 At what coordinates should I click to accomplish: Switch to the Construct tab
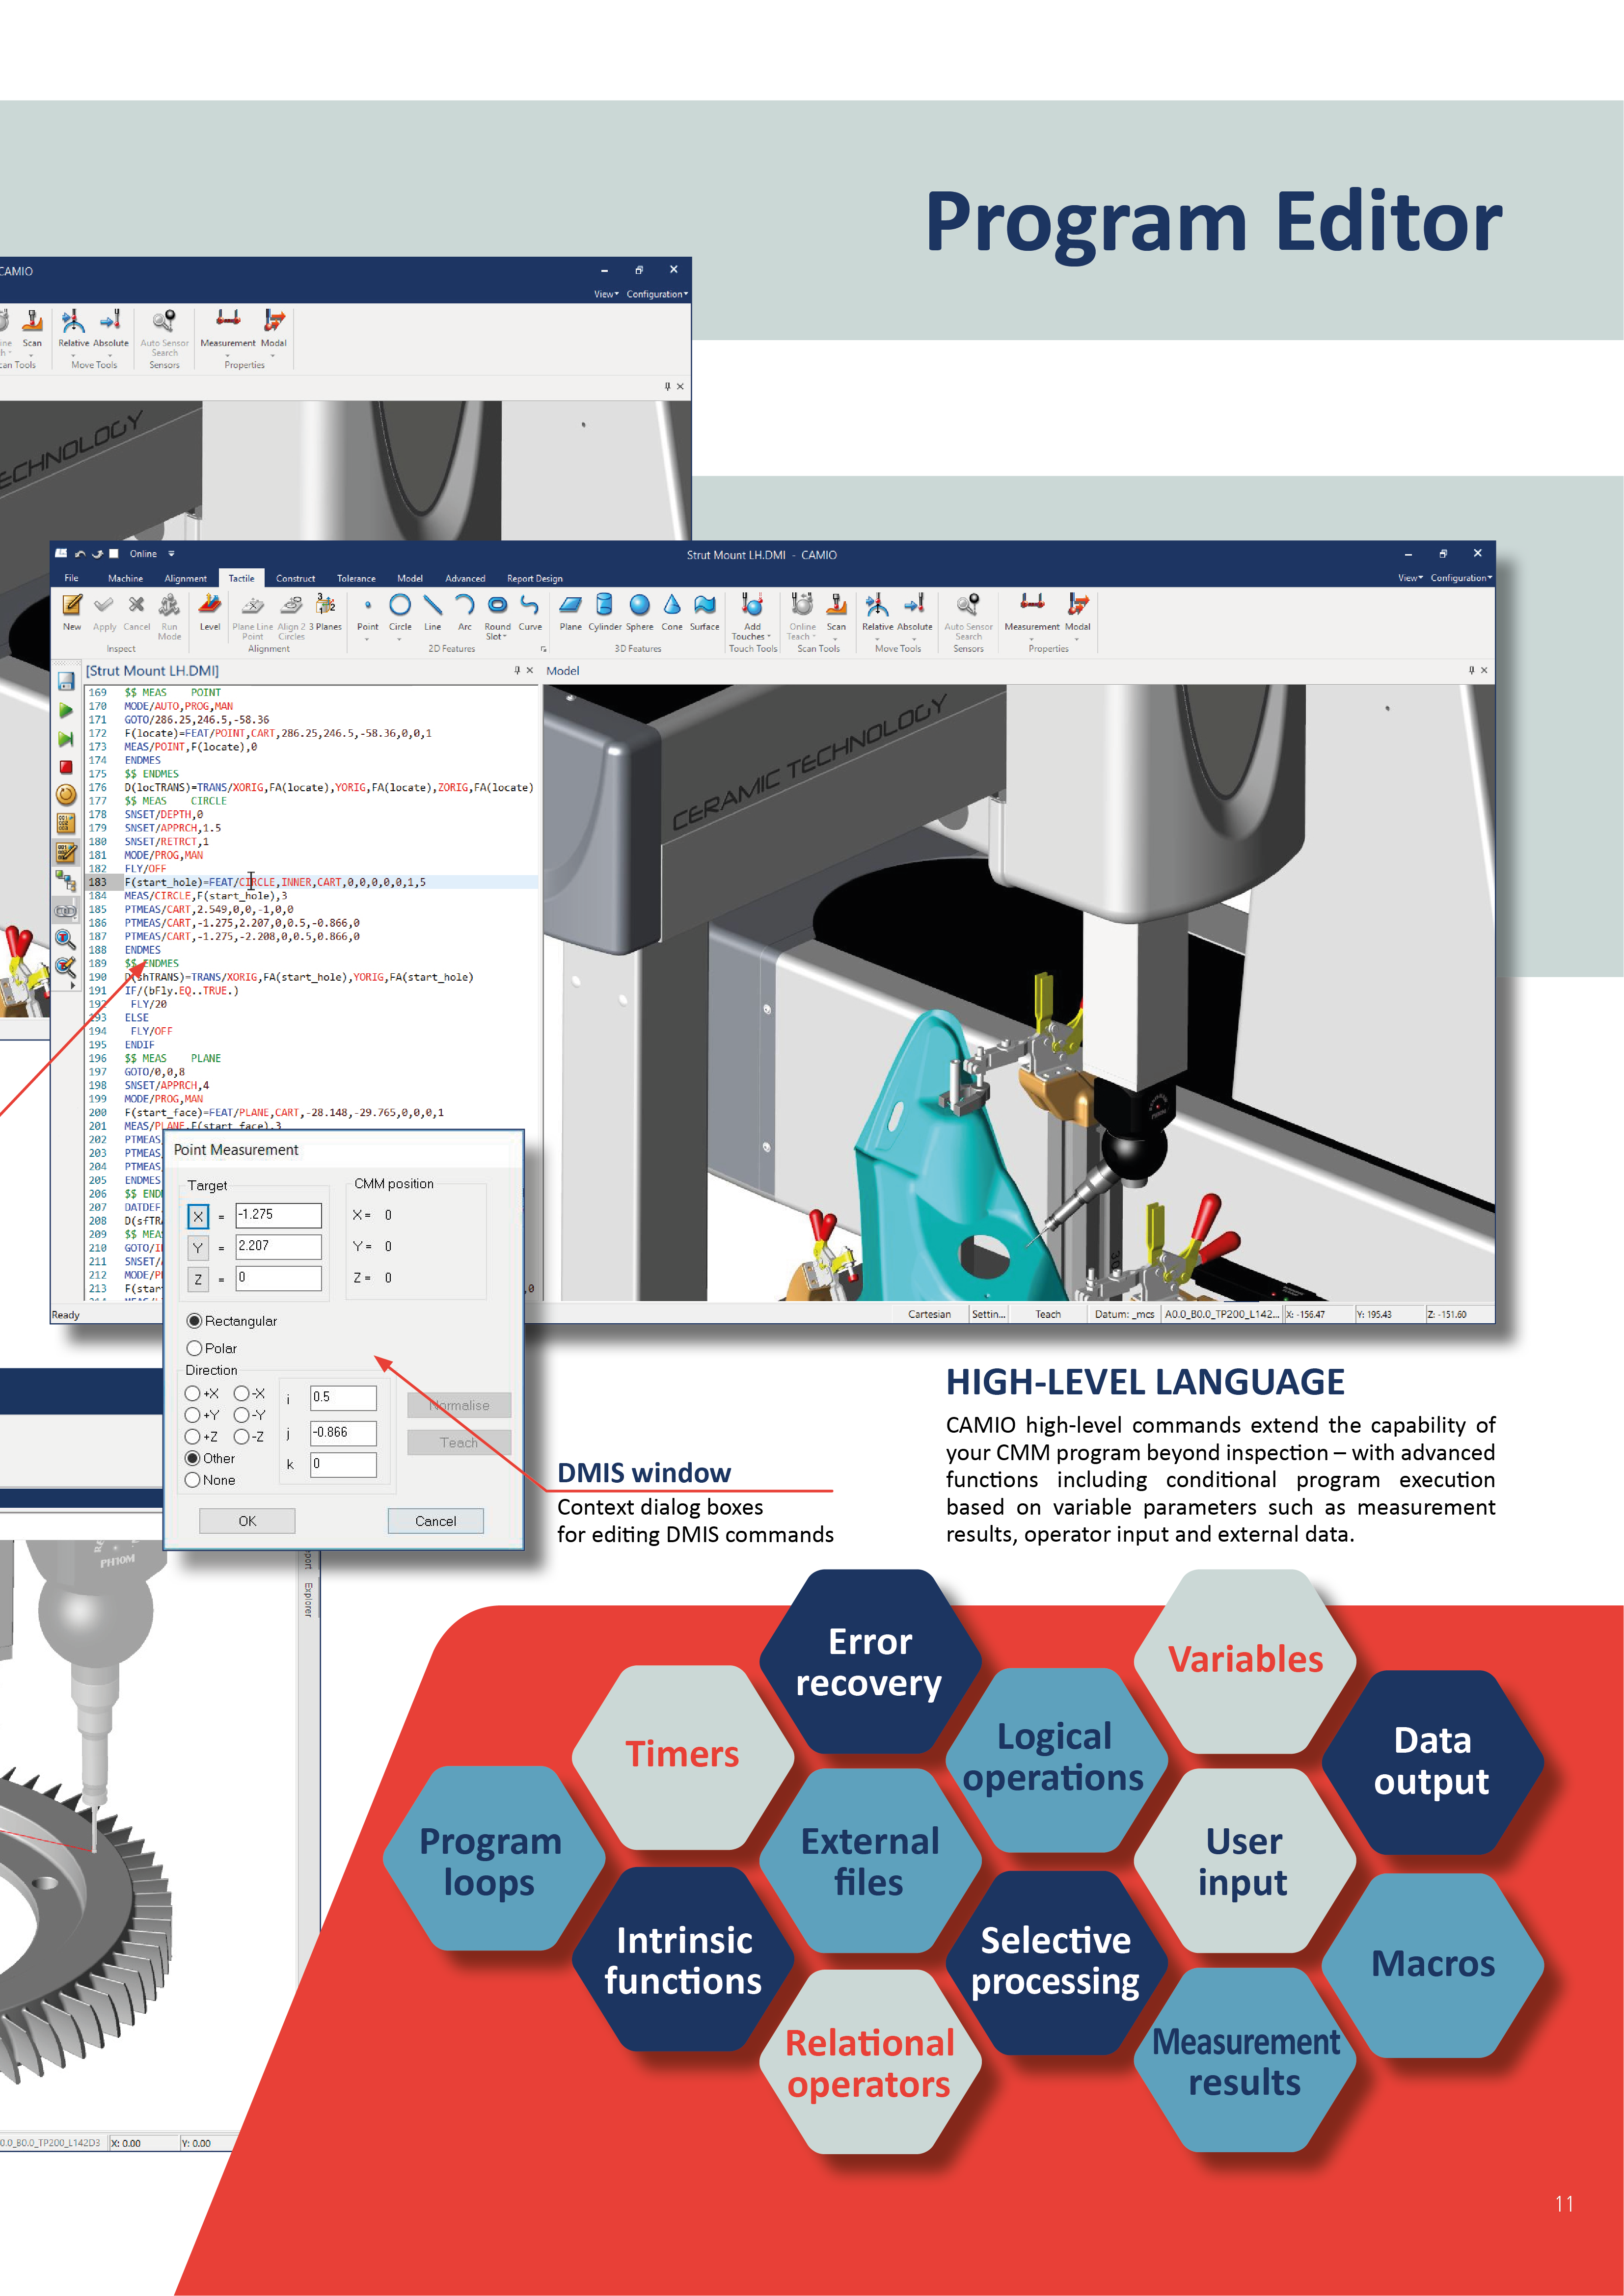point(295,578)
